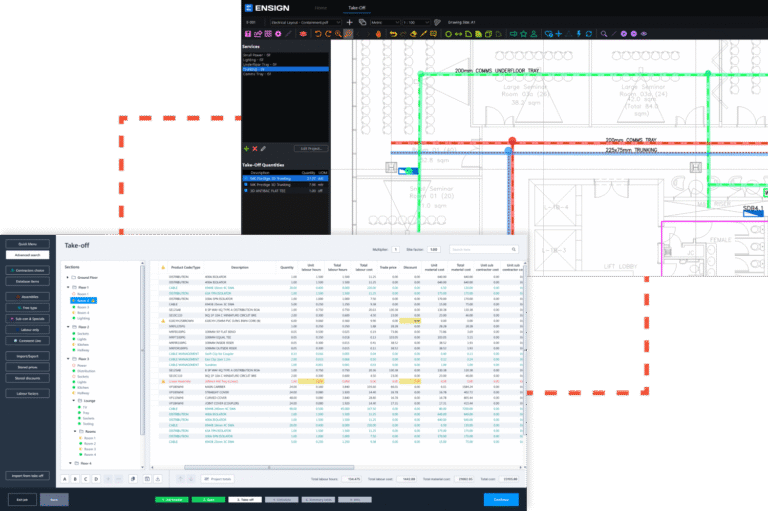Click the Project totals button

click(217, 479)
